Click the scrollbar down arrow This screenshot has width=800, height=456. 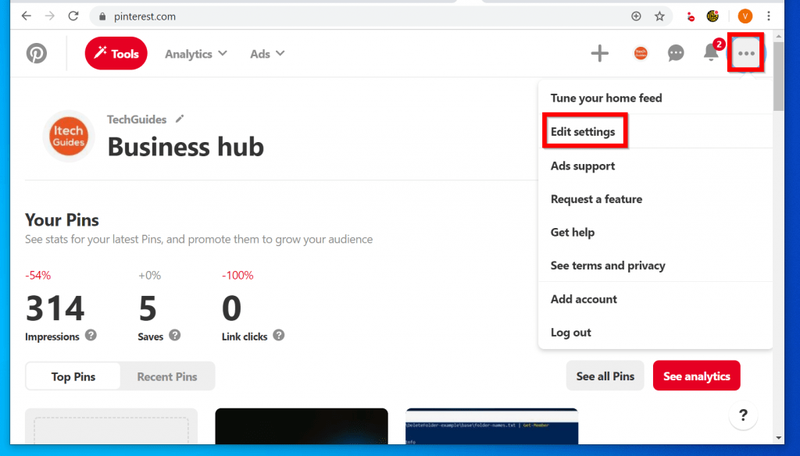tap(778, 438)
